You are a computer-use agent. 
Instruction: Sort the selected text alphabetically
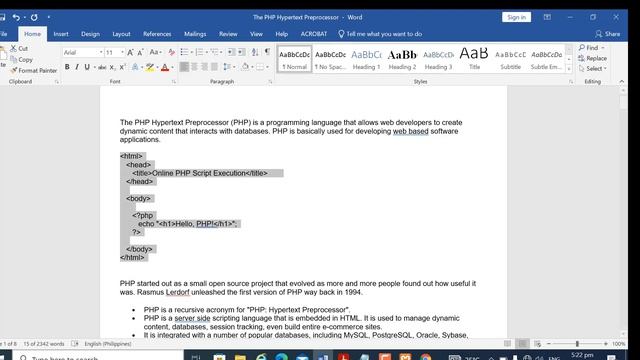coord(255,52)
